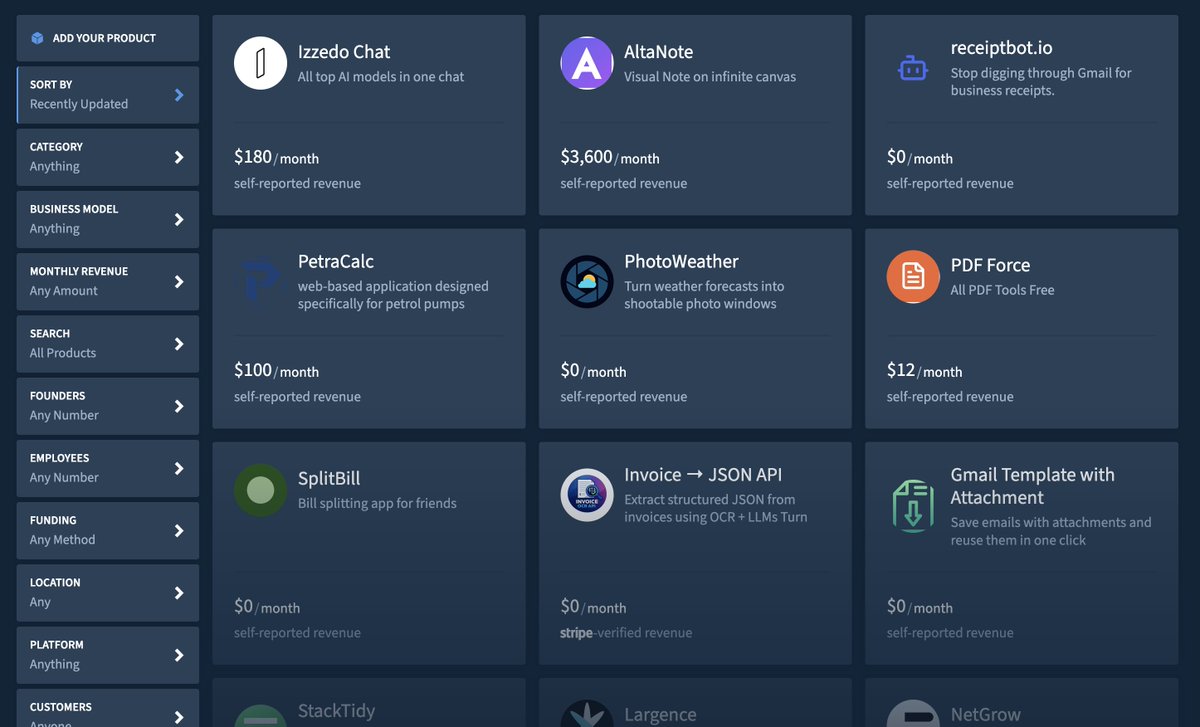This screenshot has width=1200, height=727.
Task: Expand the Monthly Revenue filter chevron
Action: (179, 282)
